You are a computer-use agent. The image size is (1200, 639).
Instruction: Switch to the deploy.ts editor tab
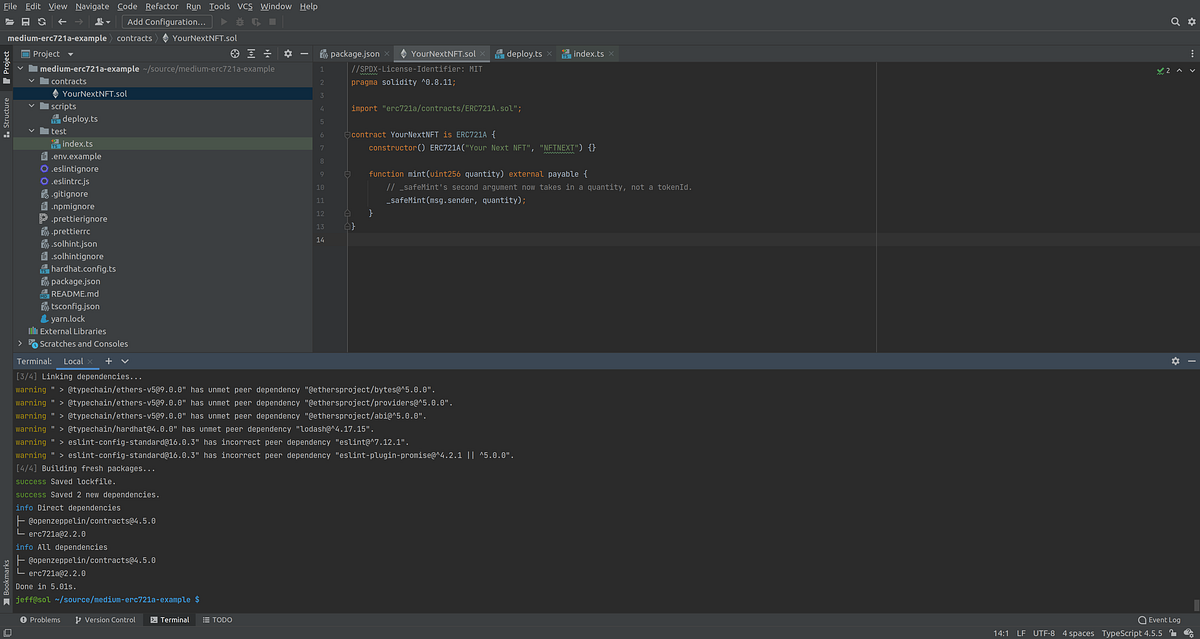pos(524,54)
